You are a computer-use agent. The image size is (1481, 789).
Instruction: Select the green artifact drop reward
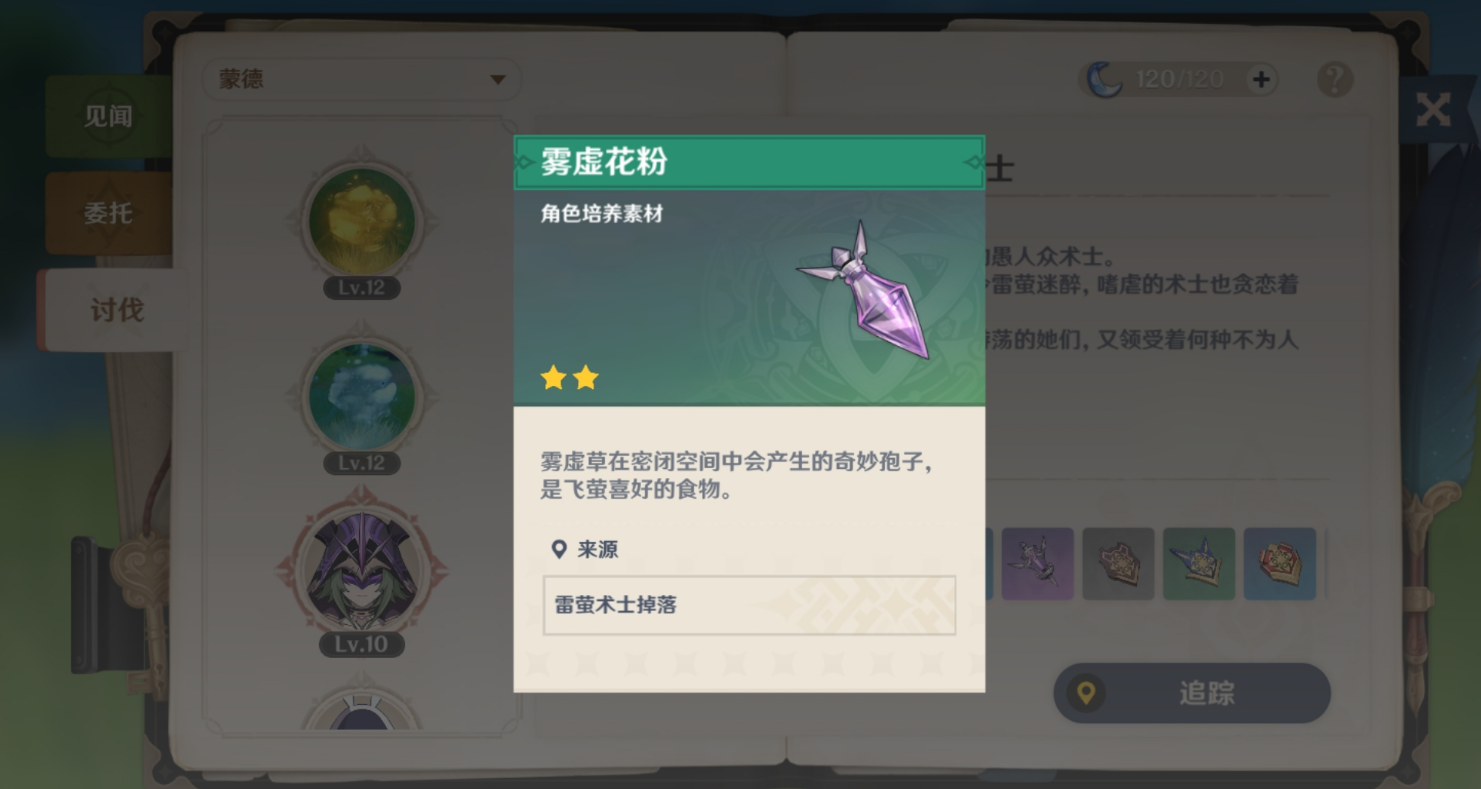pyautogui.click(x=1199, y=564)
